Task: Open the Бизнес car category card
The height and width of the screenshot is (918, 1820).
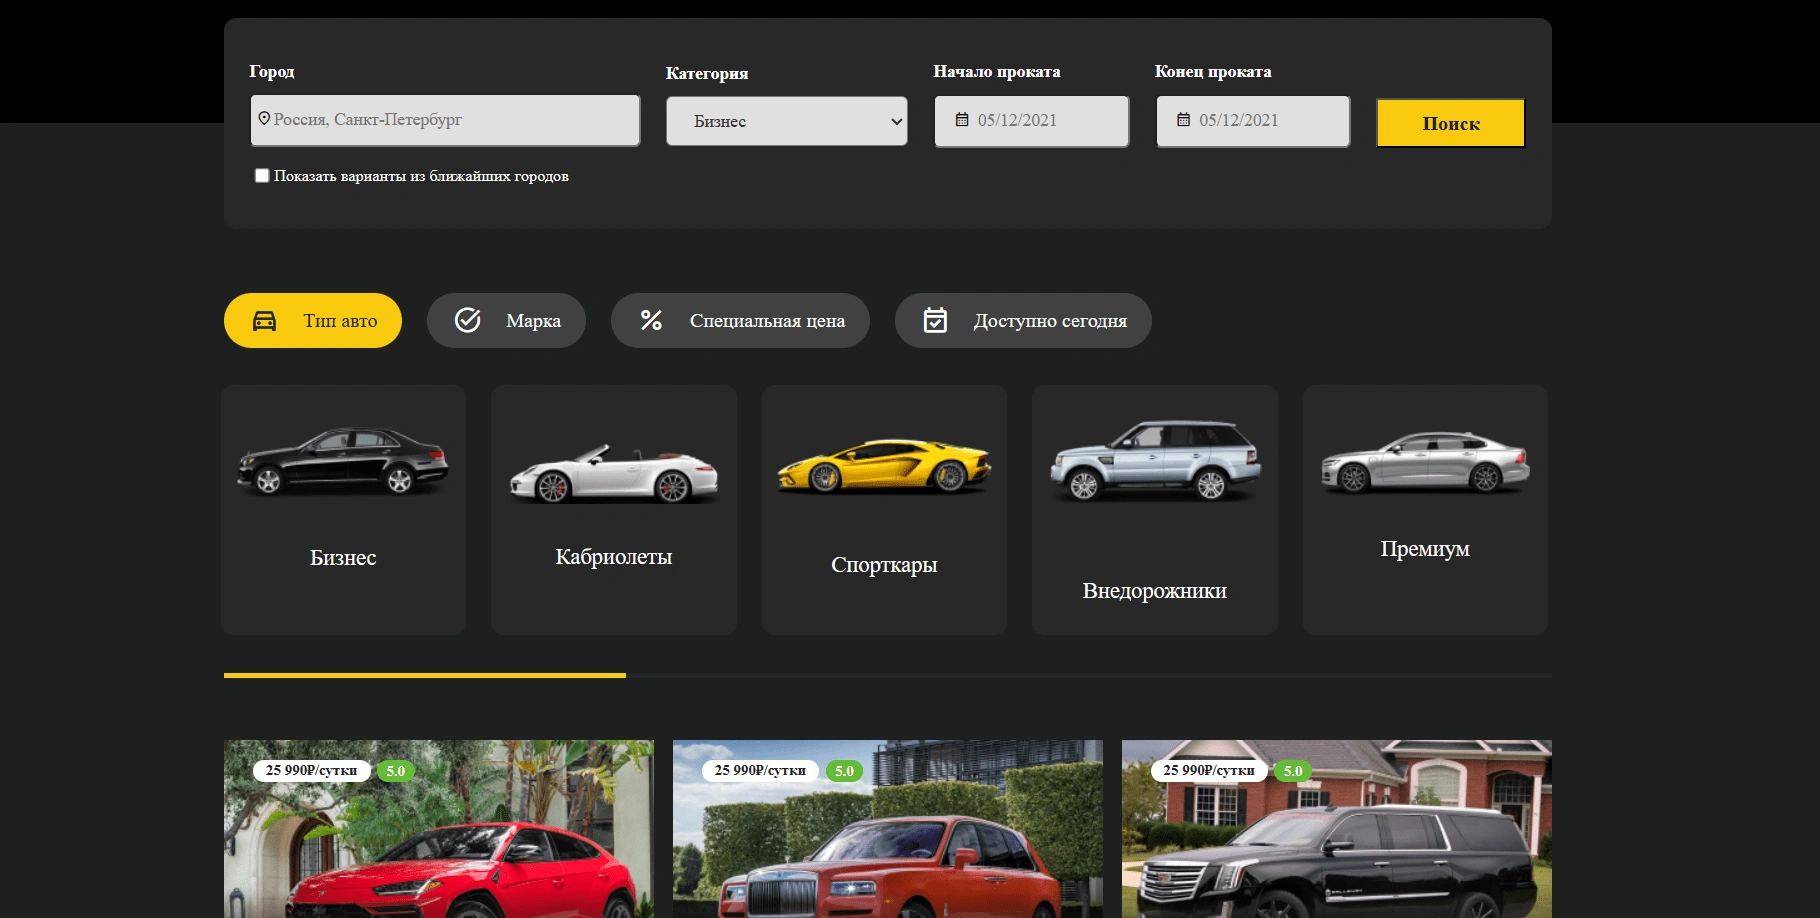Action: tap(343, 510)
